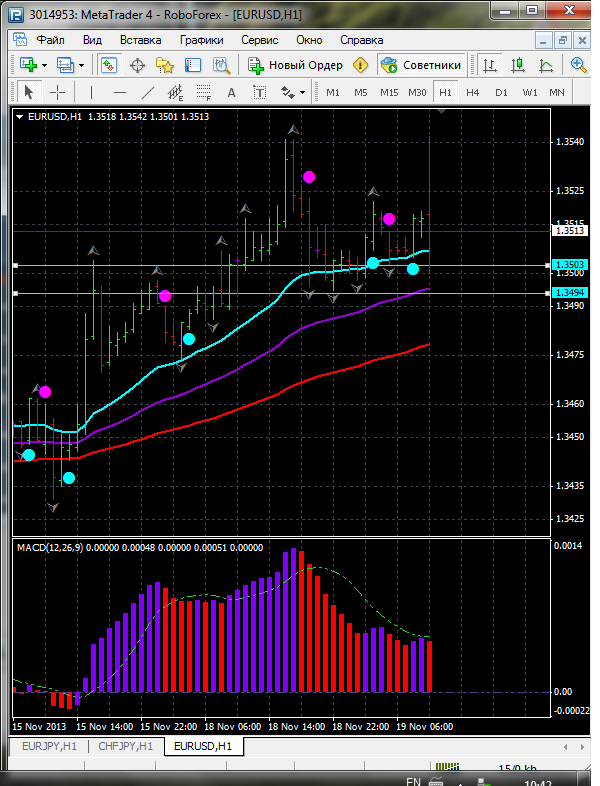Open the Navigator favorites star icon
This screenshot has height=786, width=600.
pyautogui.click(x=165, y=65)
